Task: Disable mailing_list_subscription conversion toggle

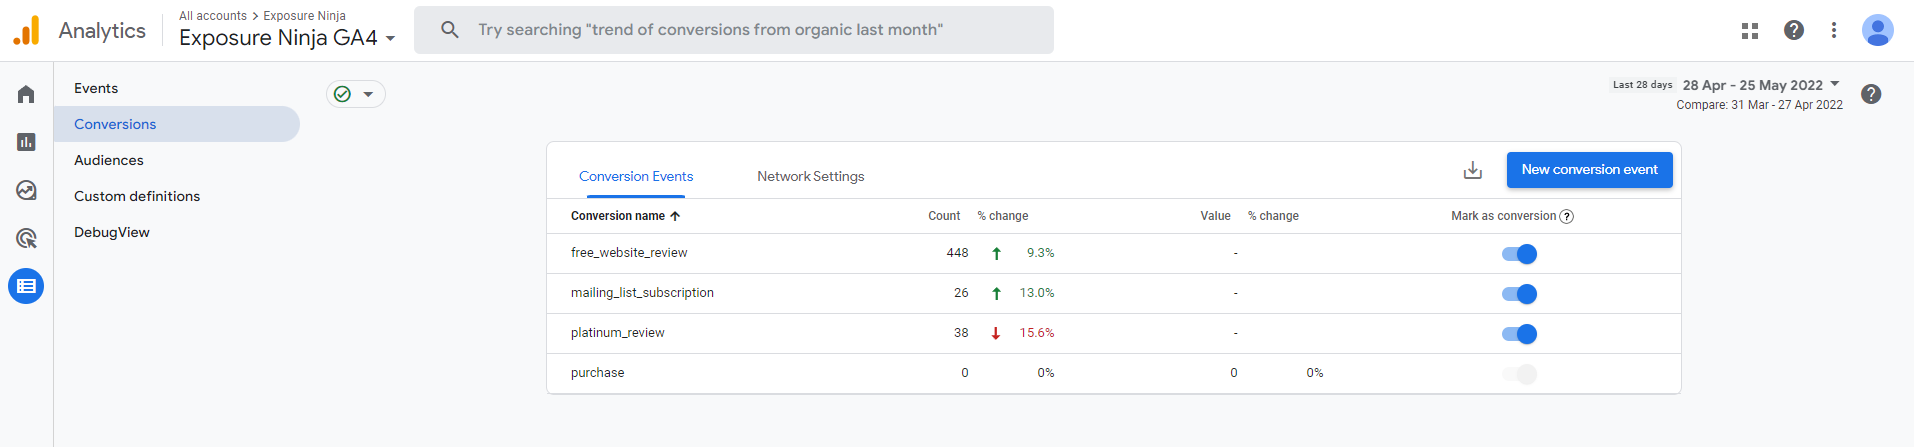Action: [x=1519, y=294]
